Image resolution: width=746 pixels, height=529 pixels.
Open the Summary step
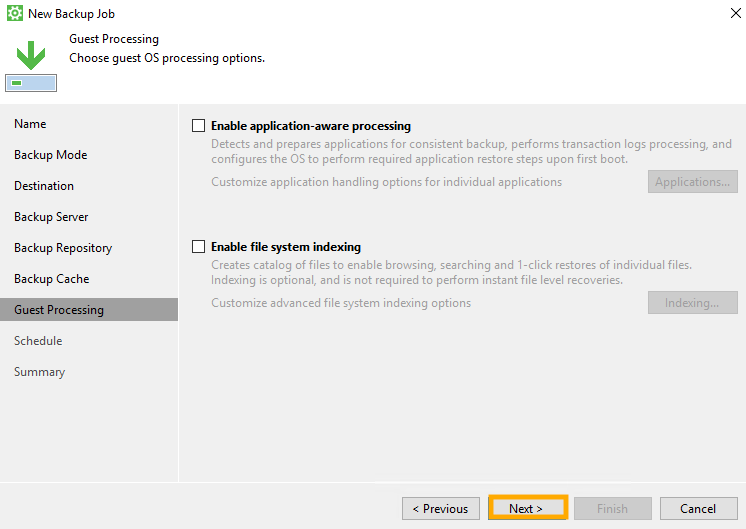pos(39,372)
